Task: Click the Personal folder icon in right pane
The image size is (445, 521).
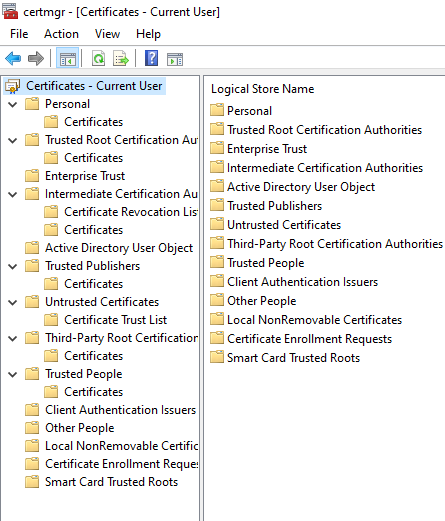Action: tap(217, 110)
